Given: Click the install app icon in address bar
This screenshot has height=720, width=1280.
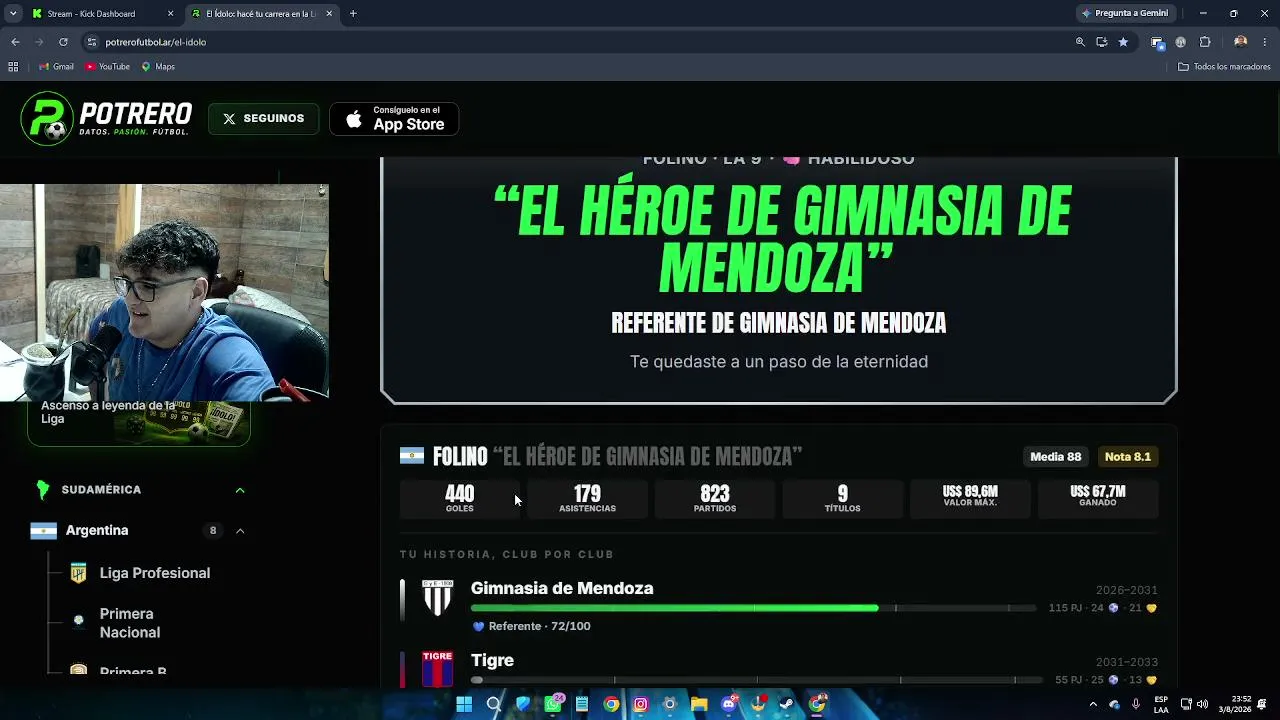Looking at the screenshot, I should pos(1101,42).
